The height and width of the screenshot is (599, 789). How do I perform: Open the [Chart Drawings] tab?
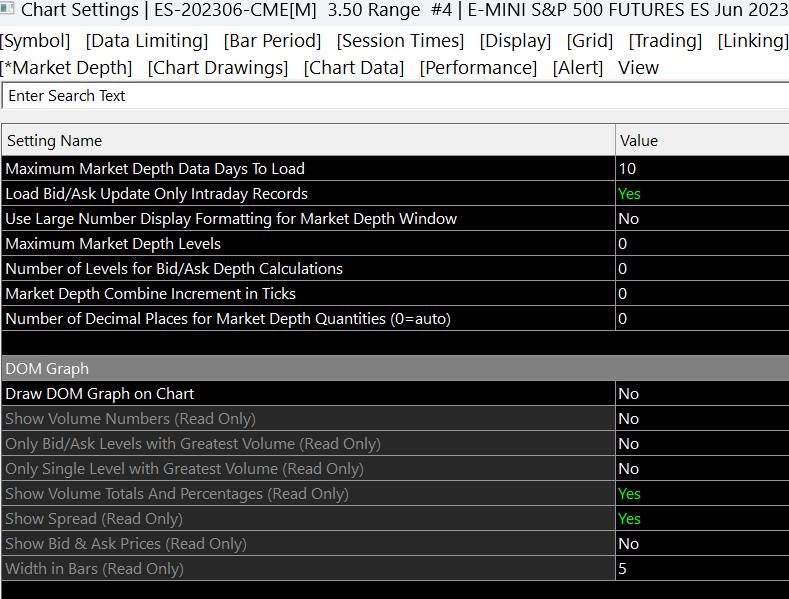(x=218, y=68)
